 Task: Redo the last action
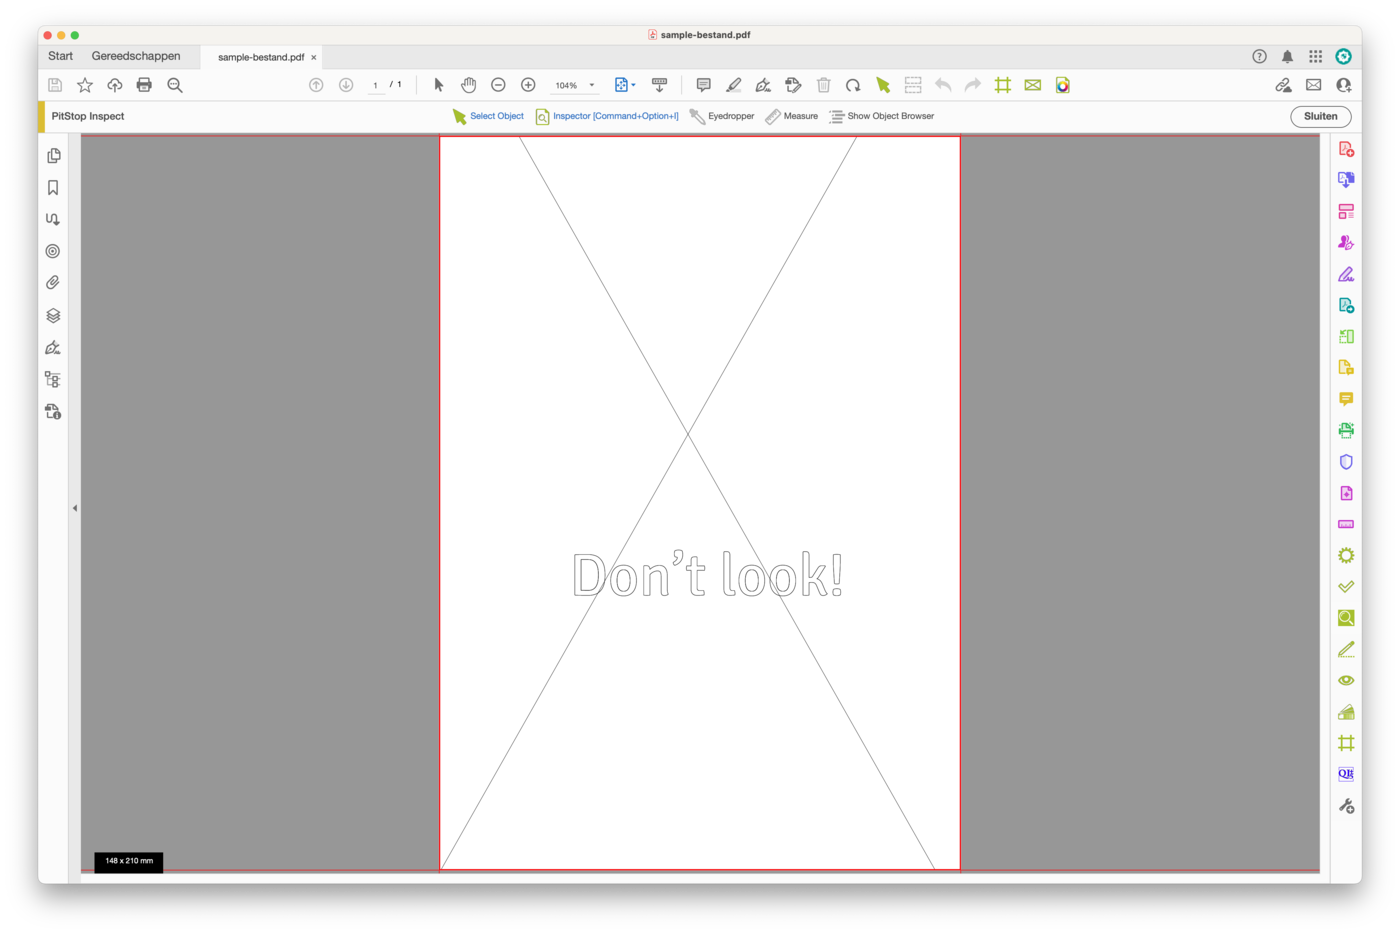pos(973,86)
